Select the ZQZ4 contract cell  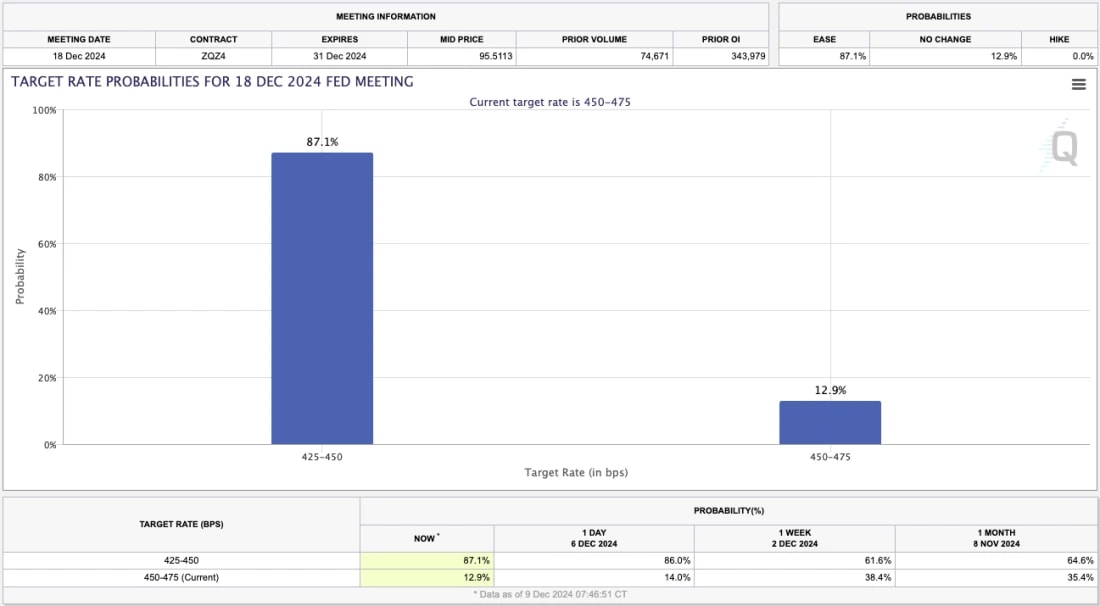click(x=213, y=56)
